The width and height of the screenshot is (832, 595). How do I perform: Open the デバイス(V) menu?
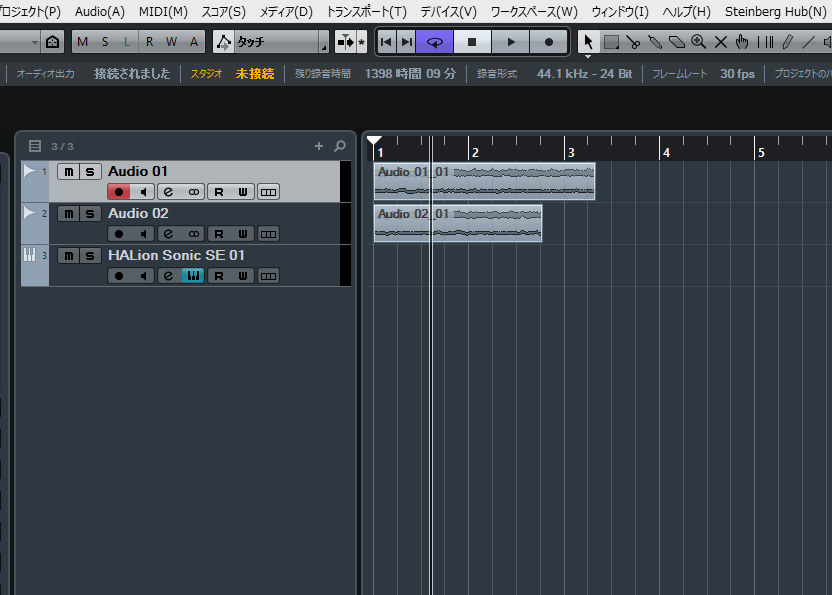(x=448, y=11)
